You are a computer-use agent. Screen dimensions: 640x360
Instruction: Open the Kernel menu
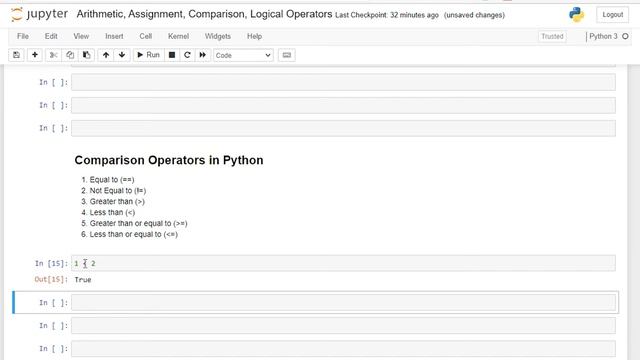point(178,36)
